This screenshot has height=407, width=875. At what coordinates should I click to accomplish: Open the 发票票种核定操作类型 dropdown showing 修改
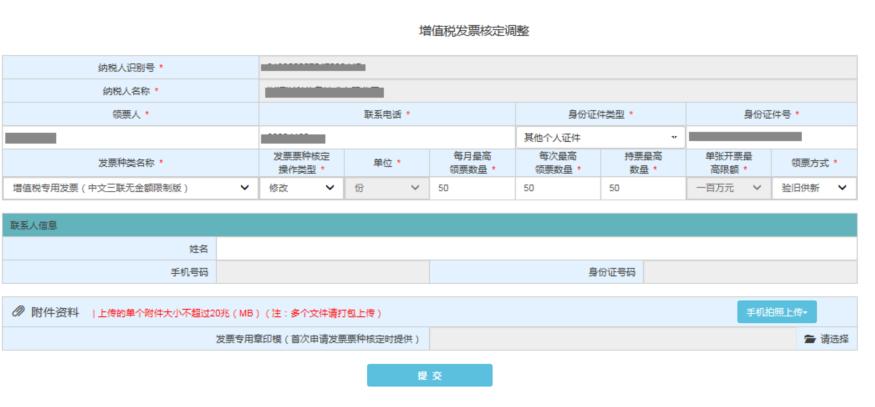[x=301, y=187]
